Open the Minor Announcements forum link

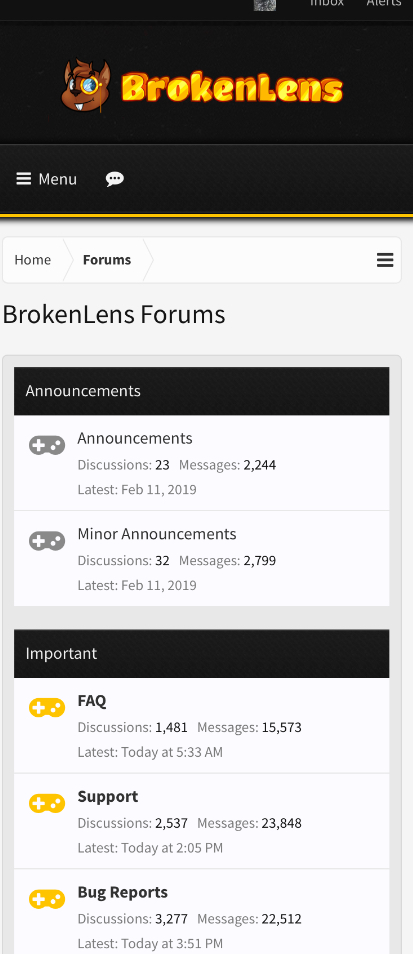(156, 534)
